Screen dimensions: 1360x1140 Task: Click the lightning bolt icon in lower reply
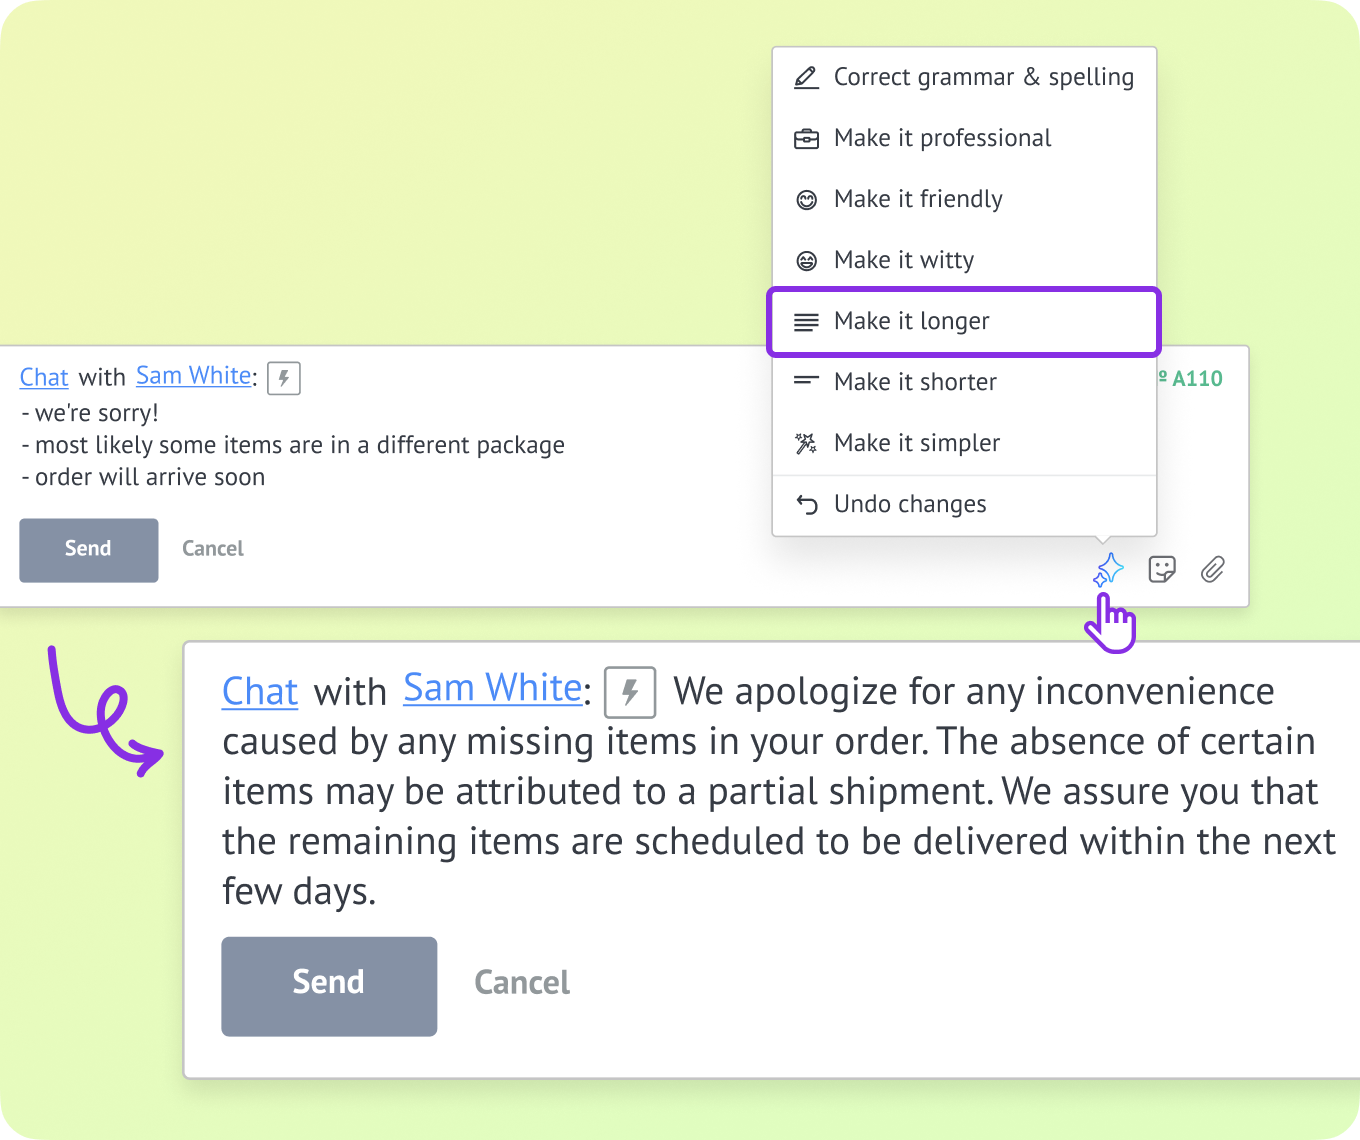630,692
